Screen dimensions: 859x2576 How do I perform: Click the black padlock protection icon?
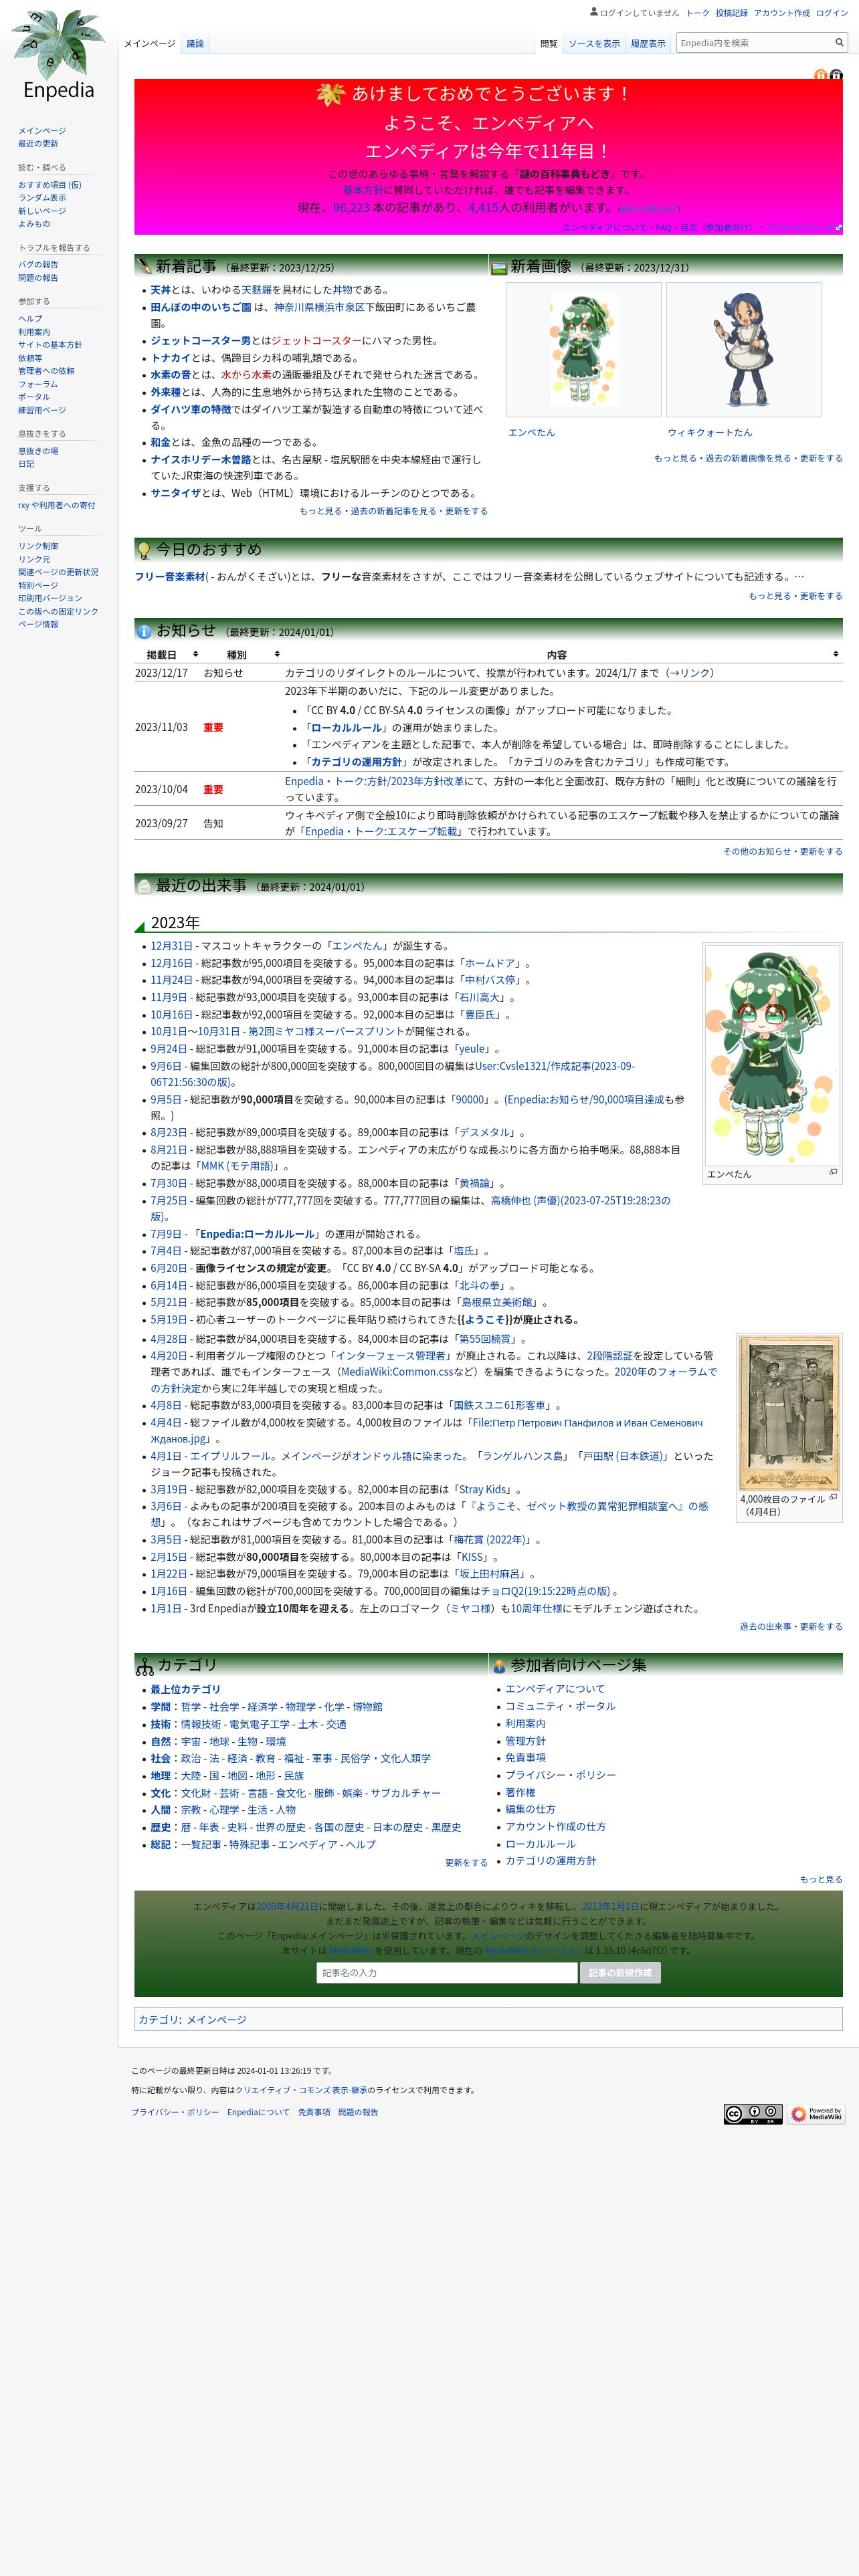point(836,75)
